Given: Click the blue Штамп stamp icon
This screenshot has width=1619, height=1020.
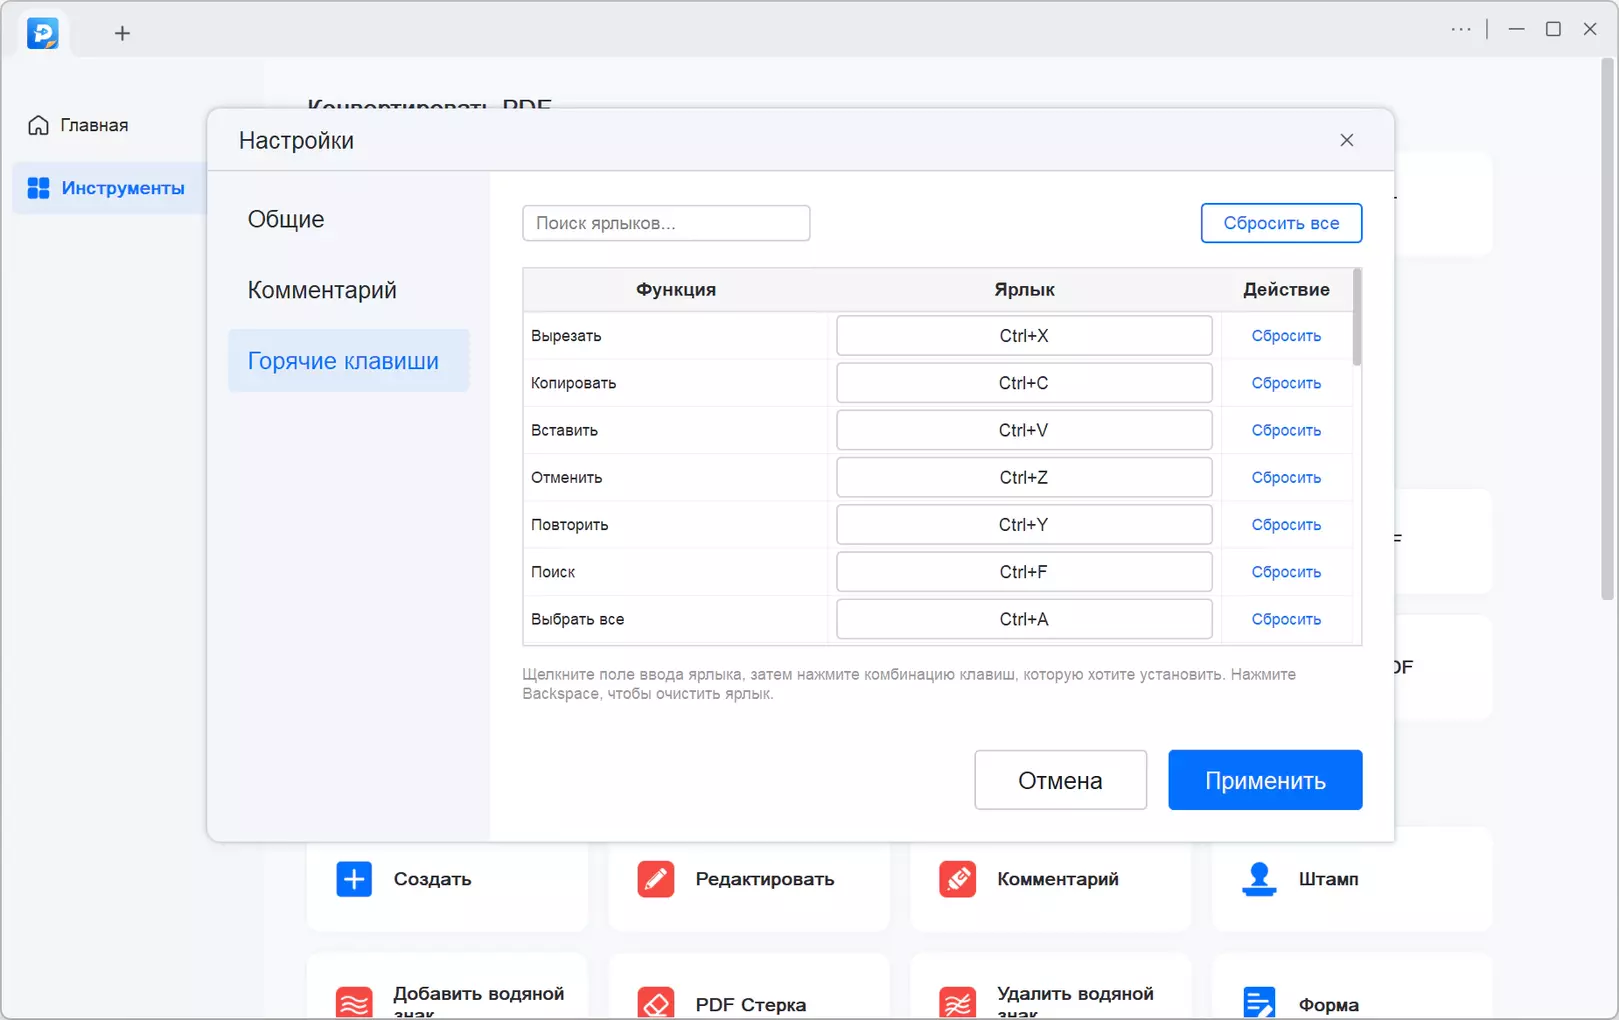Looking at the screenshot, I should 1259,879.
